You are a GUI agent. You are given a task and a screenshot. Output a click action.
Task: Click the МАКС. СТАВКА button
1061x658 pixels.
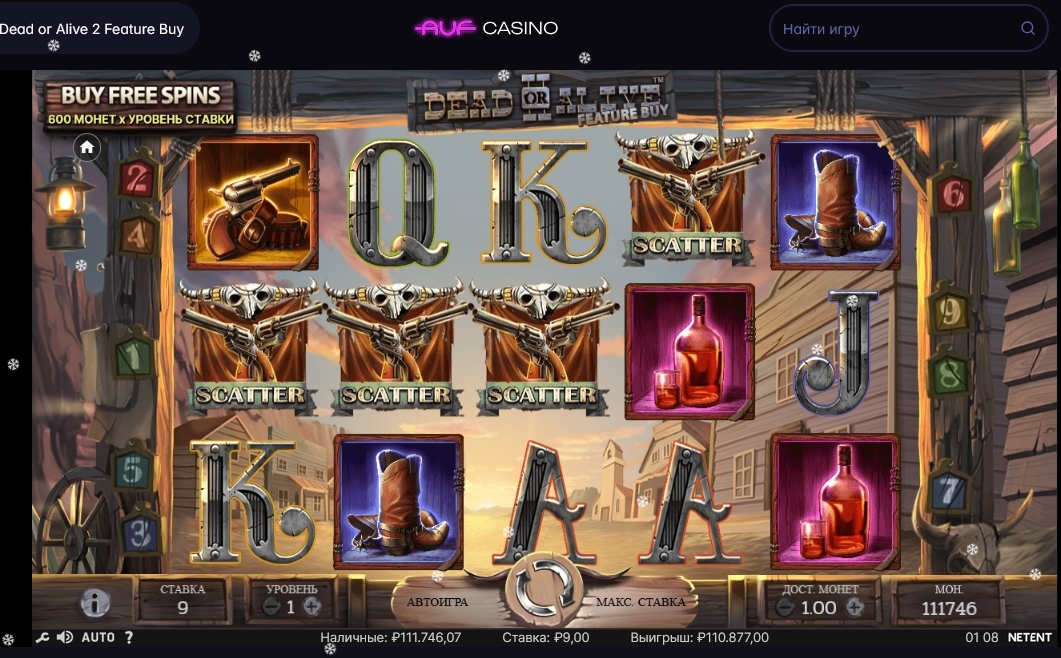click(x=640, y=602)
